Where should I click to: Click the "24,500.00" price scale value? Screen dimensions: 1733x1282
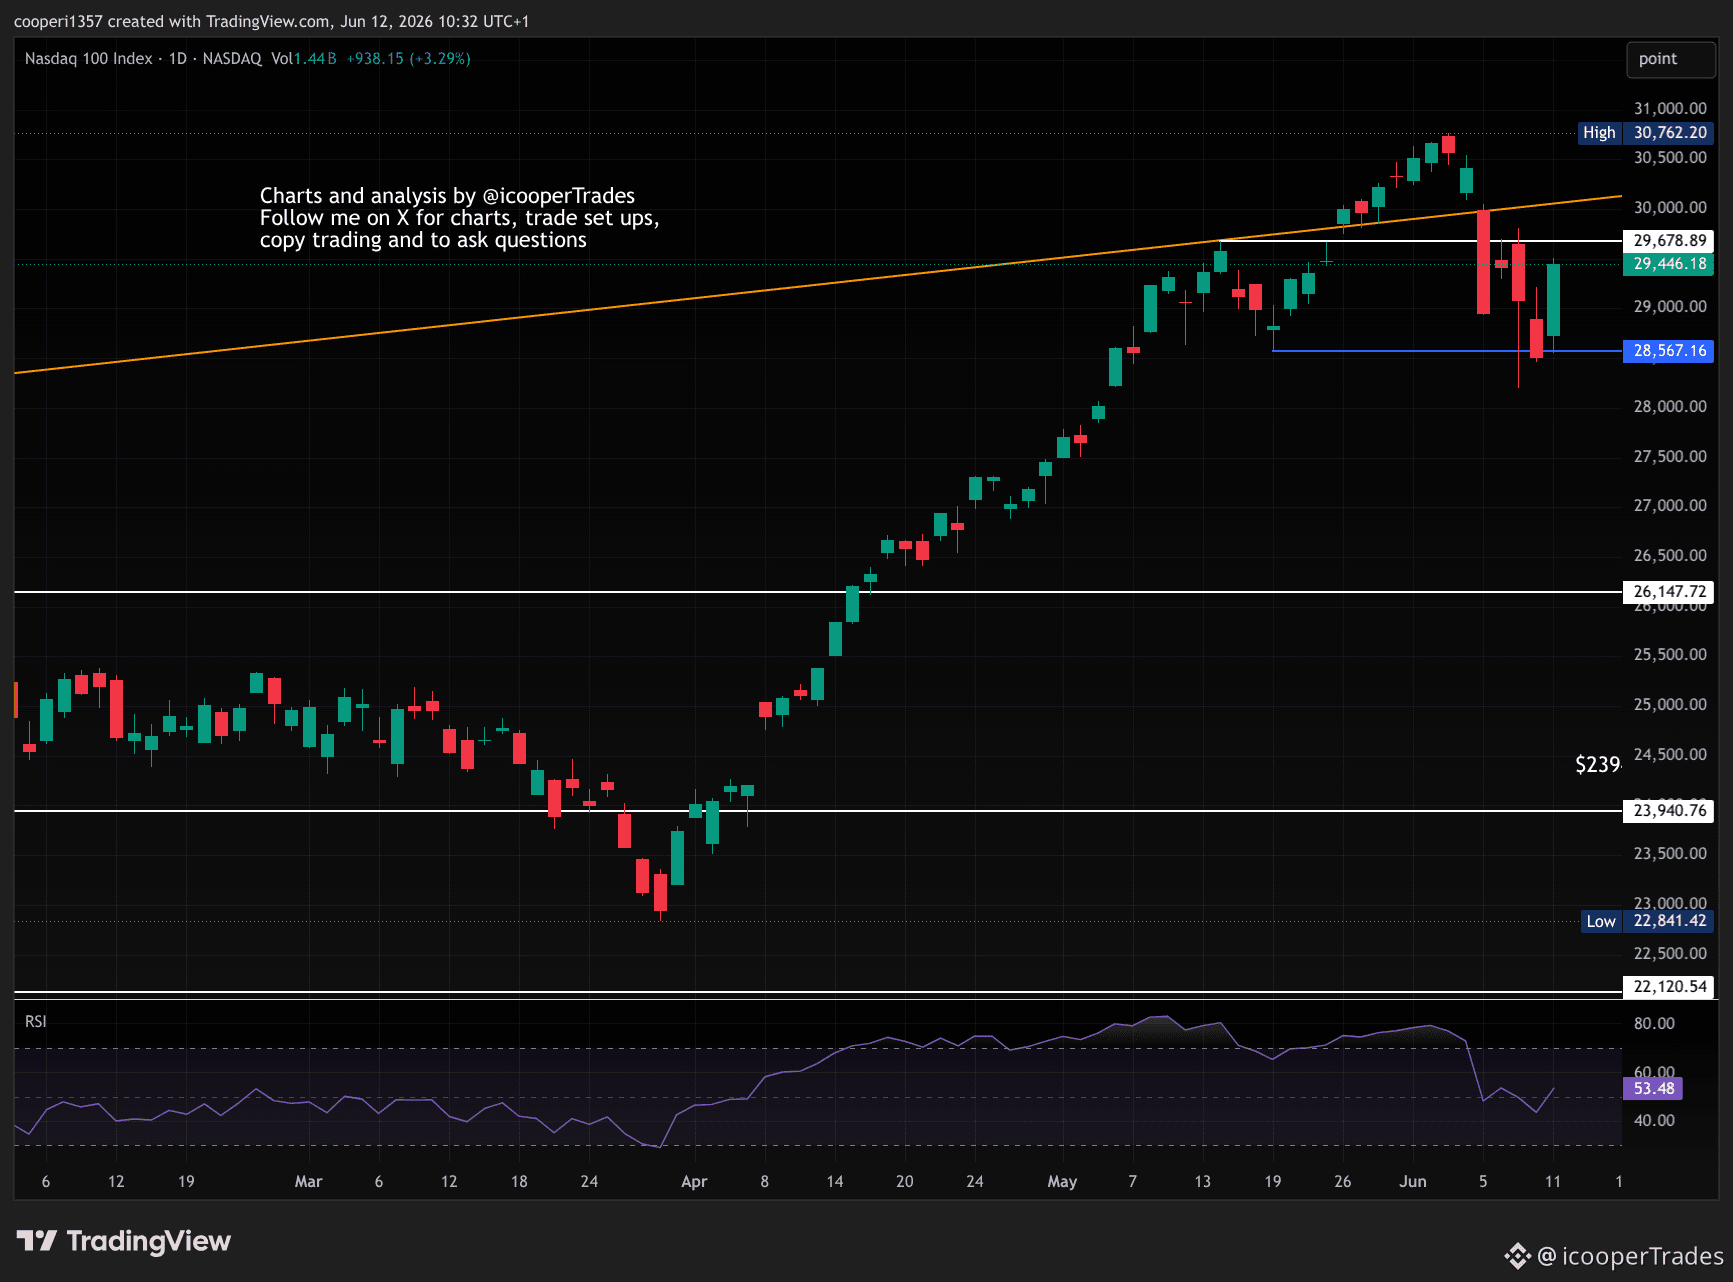click(x=1670, y=754)
